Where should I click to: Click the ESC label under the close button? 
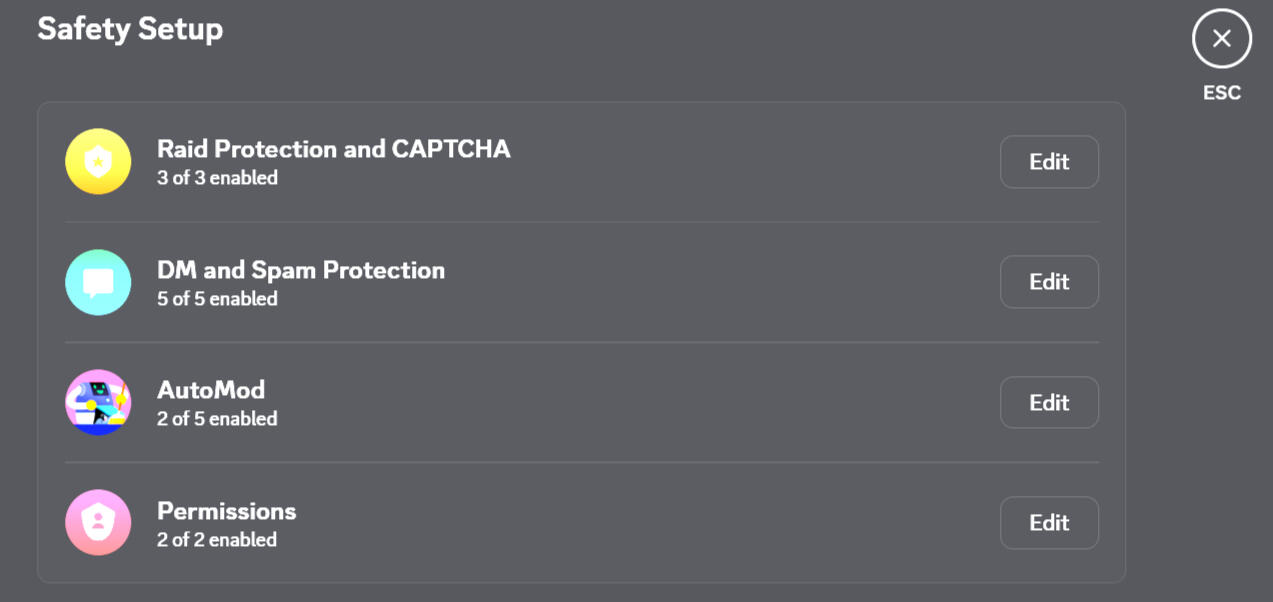click(1221, 93)
